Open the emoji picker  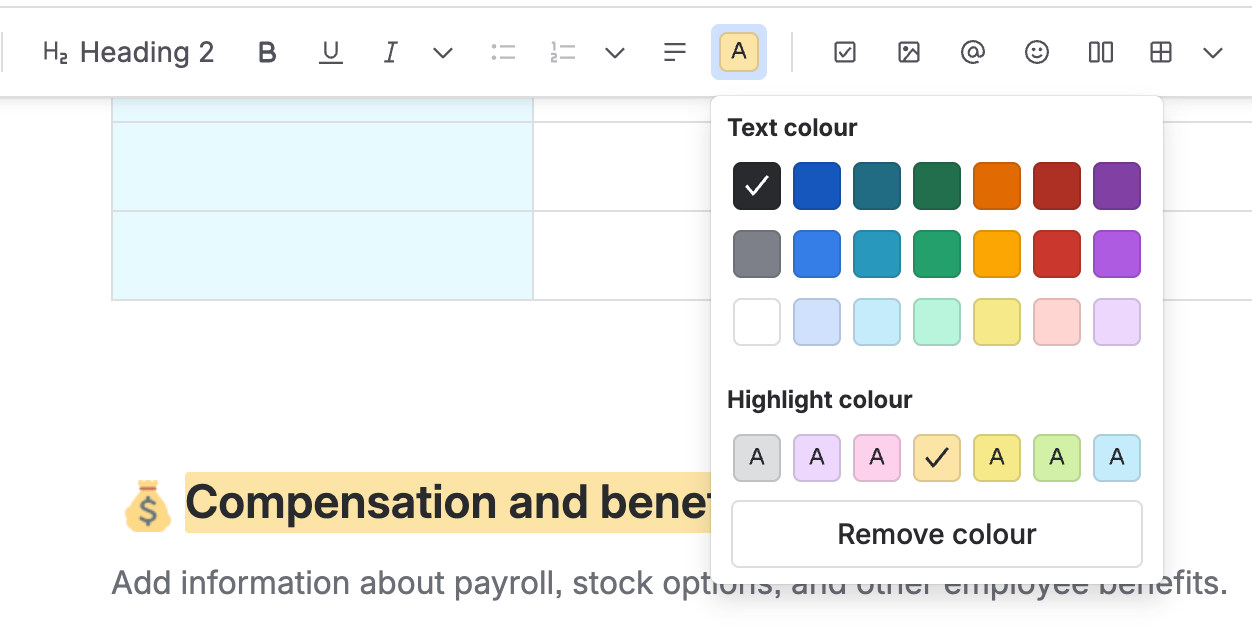click(1036, 52)
